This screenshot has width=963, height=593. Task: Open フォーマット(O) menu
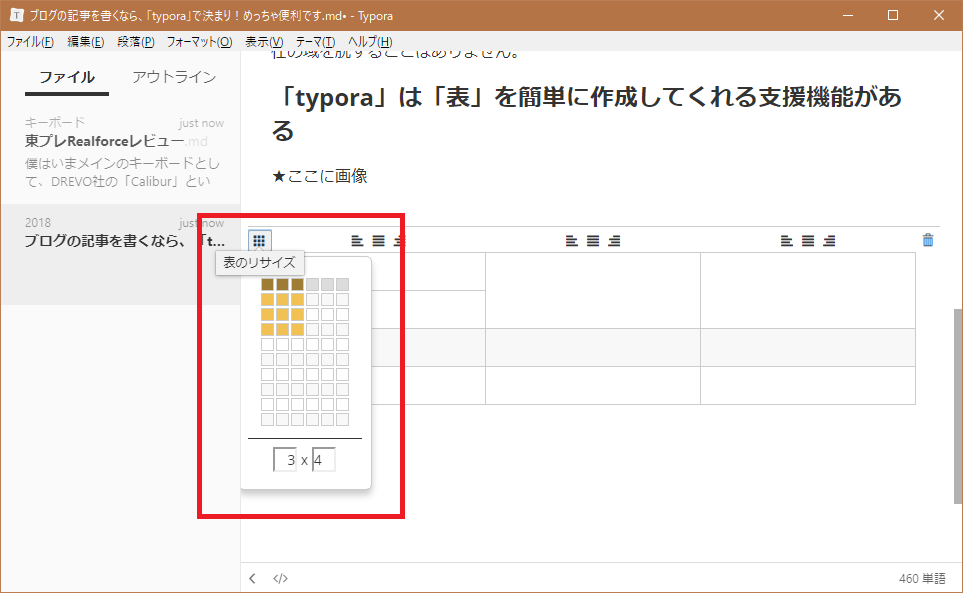pyautogui.click(x=199, y=42)
